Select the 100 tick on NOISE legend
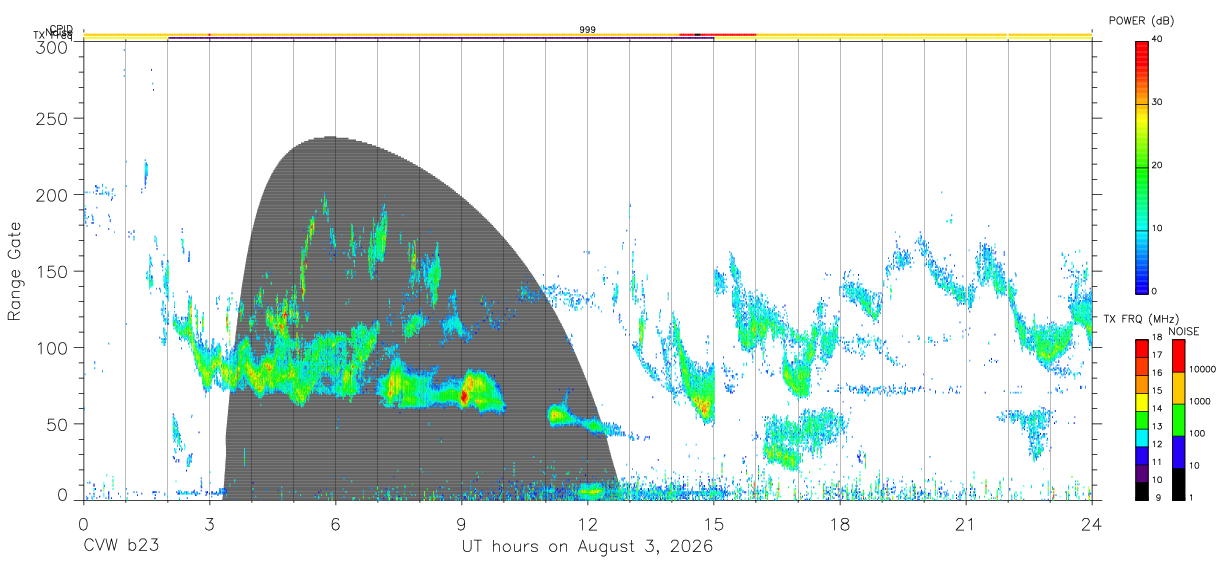Viewport: 1228px width, 567px height. [1197, 434]
